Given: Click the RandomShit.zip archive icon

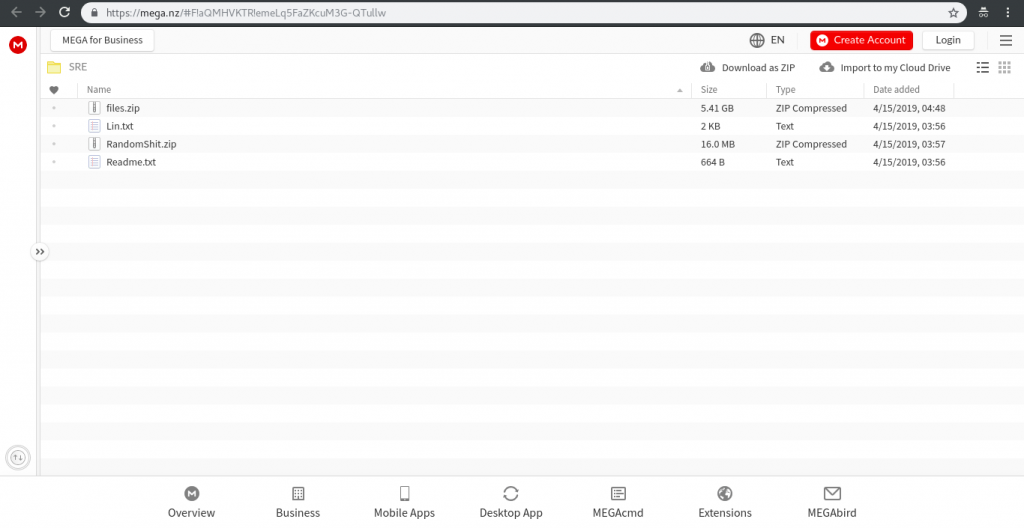Looking at the screenshot, I should (94, 144).
